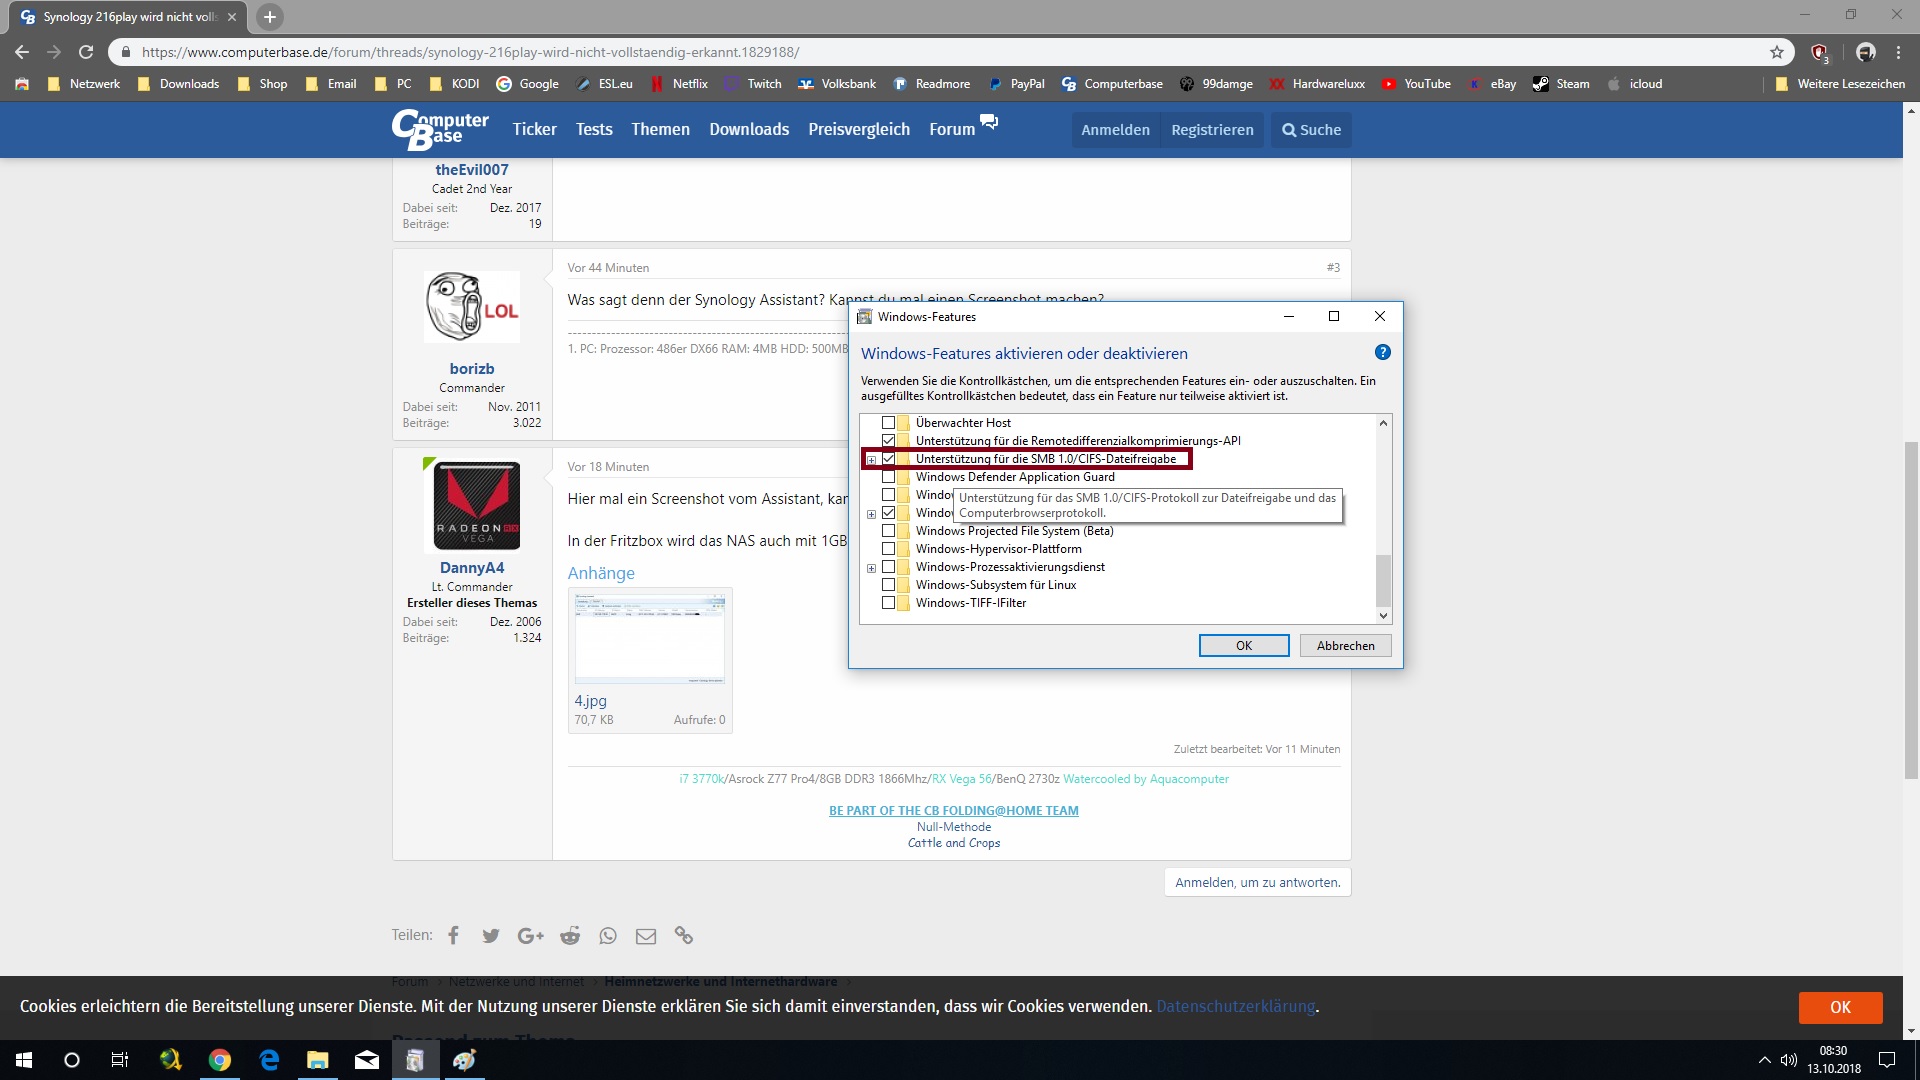Click the Windows-Features list scrollbar

pyautogui.click(x=1383, y=580)
